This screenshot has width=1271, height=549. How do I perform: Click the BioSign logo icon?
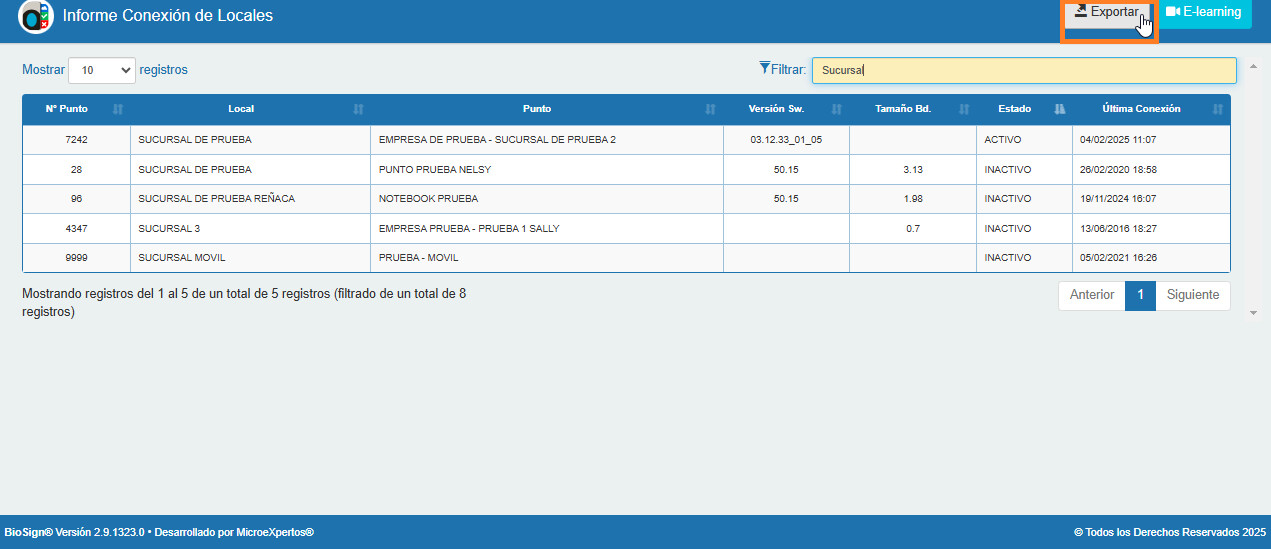pos(36,17)
